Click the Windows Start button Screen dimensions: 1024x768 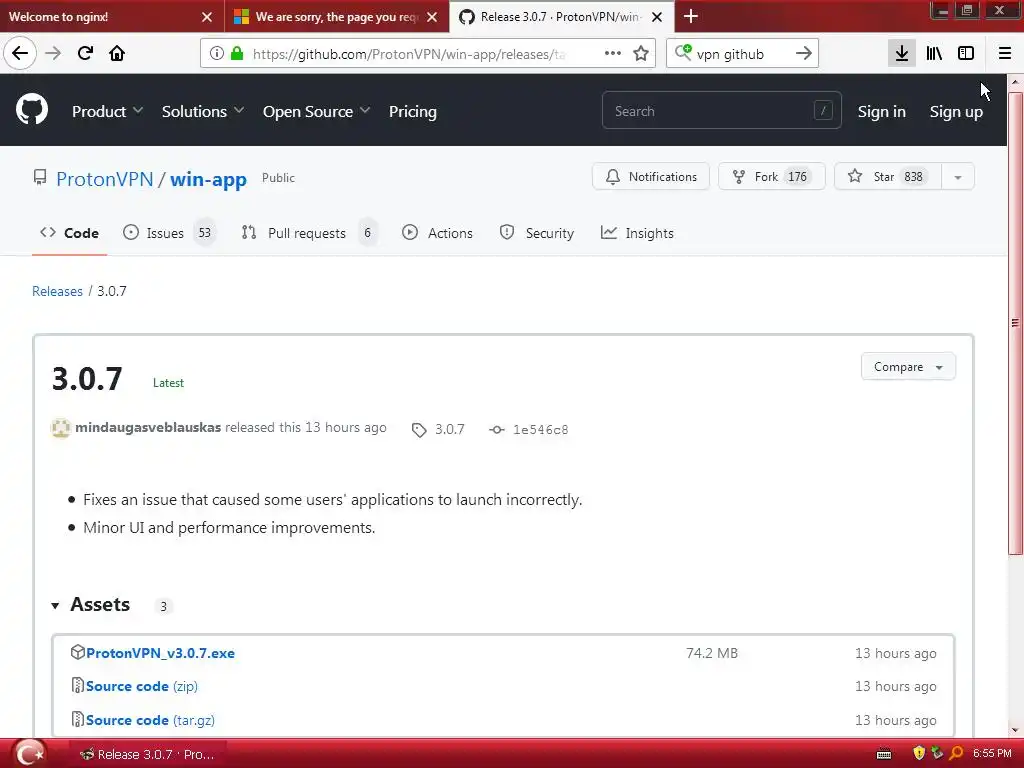[29, 754]
